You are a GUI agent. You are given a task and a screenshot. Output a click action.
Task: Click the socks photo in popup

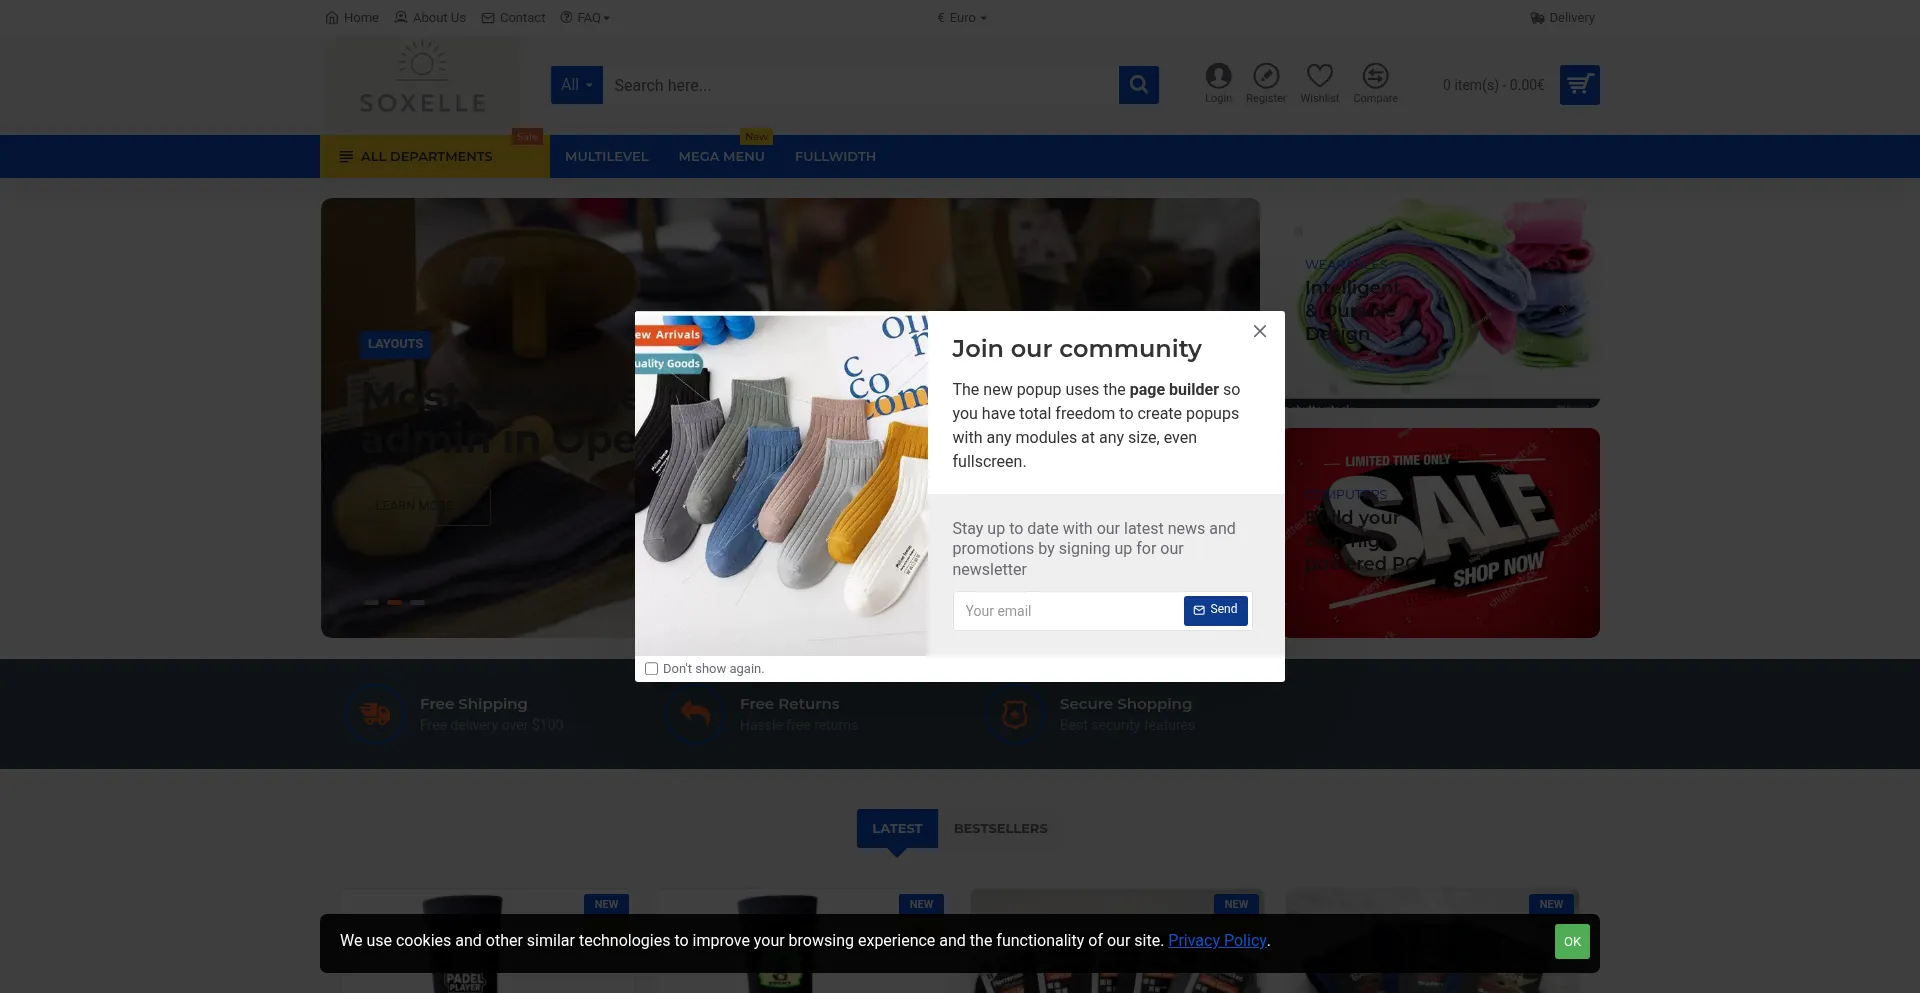pos(781,485)
